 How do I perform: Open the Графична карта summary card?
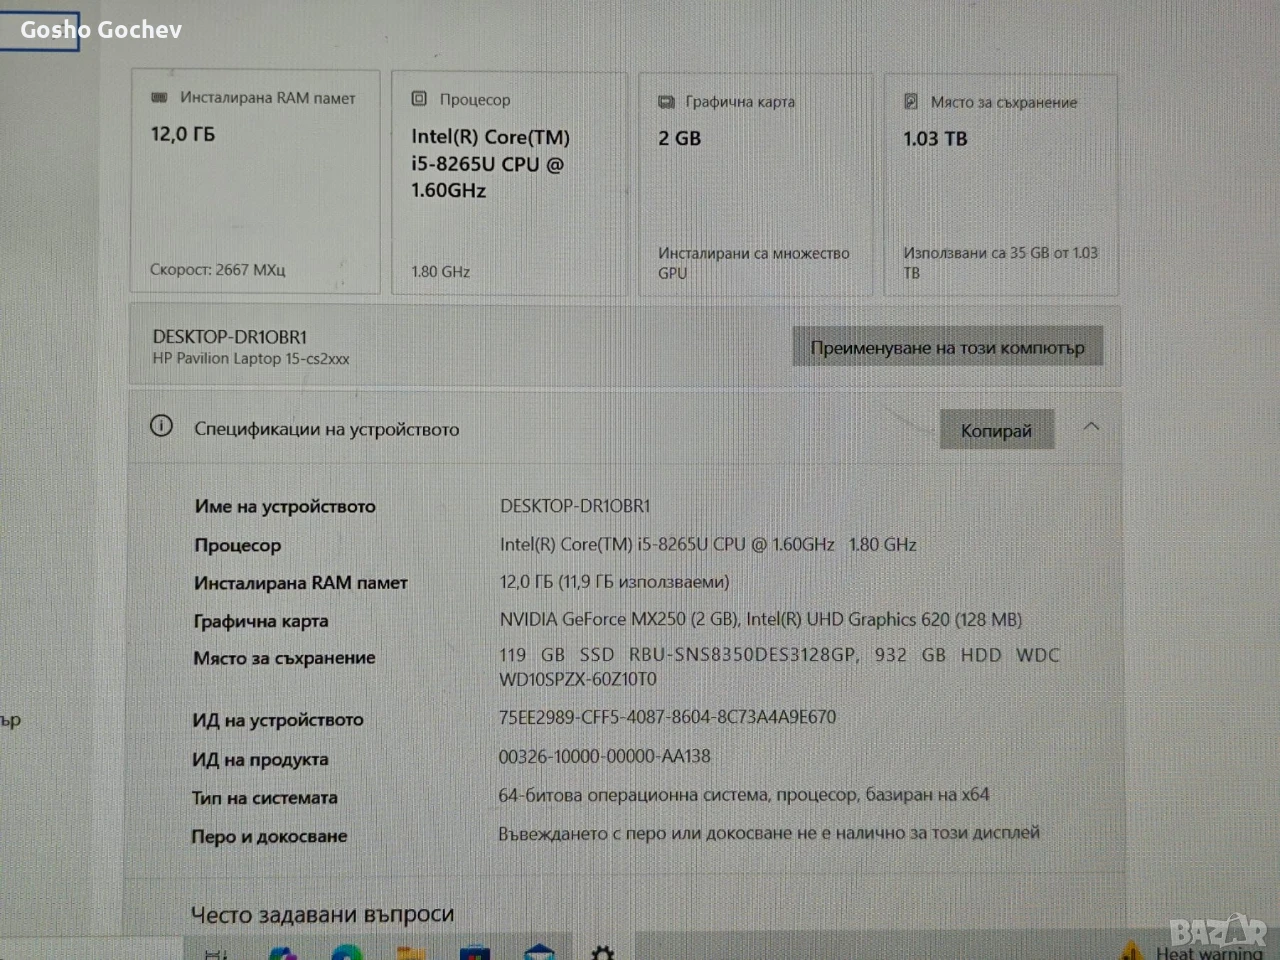click(x=755, y=184)
